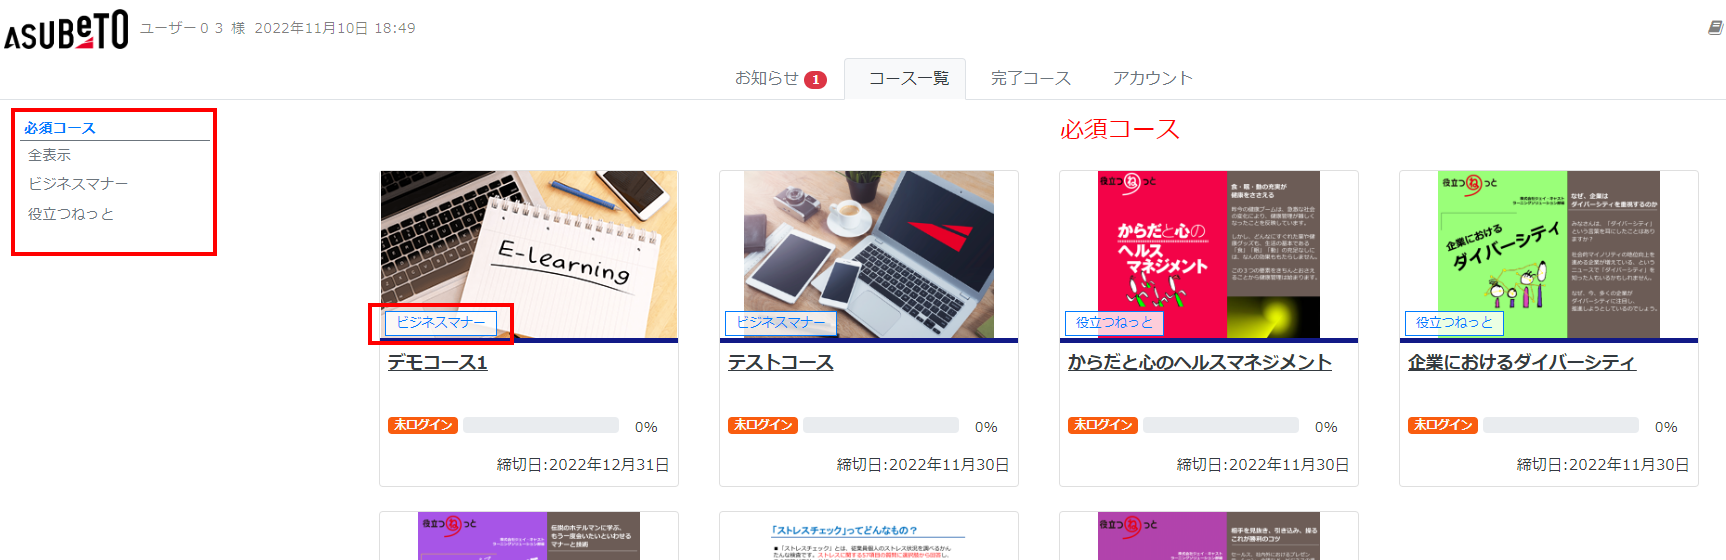Screen dimensions: 1726x560
Task: Click the ビジネスマナー tag on デモコース1
Action: pos(441,322)
